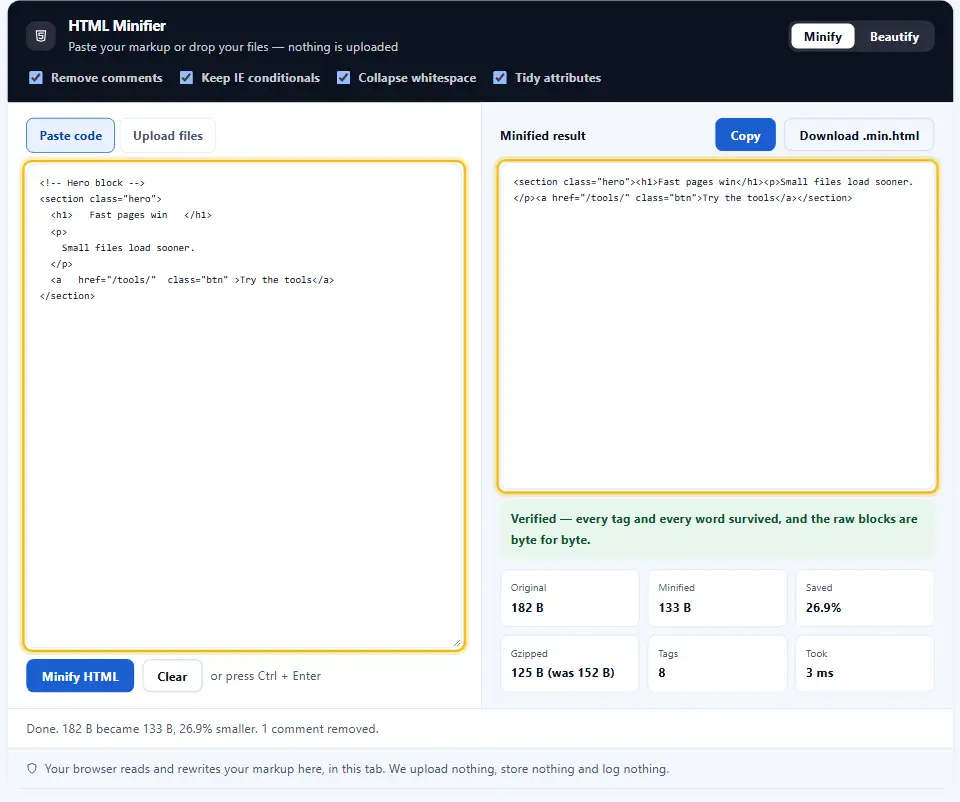Click the '<!-- Hero block -->' comment line
This screenshot has height=802, width=960.
click(92, 182)
